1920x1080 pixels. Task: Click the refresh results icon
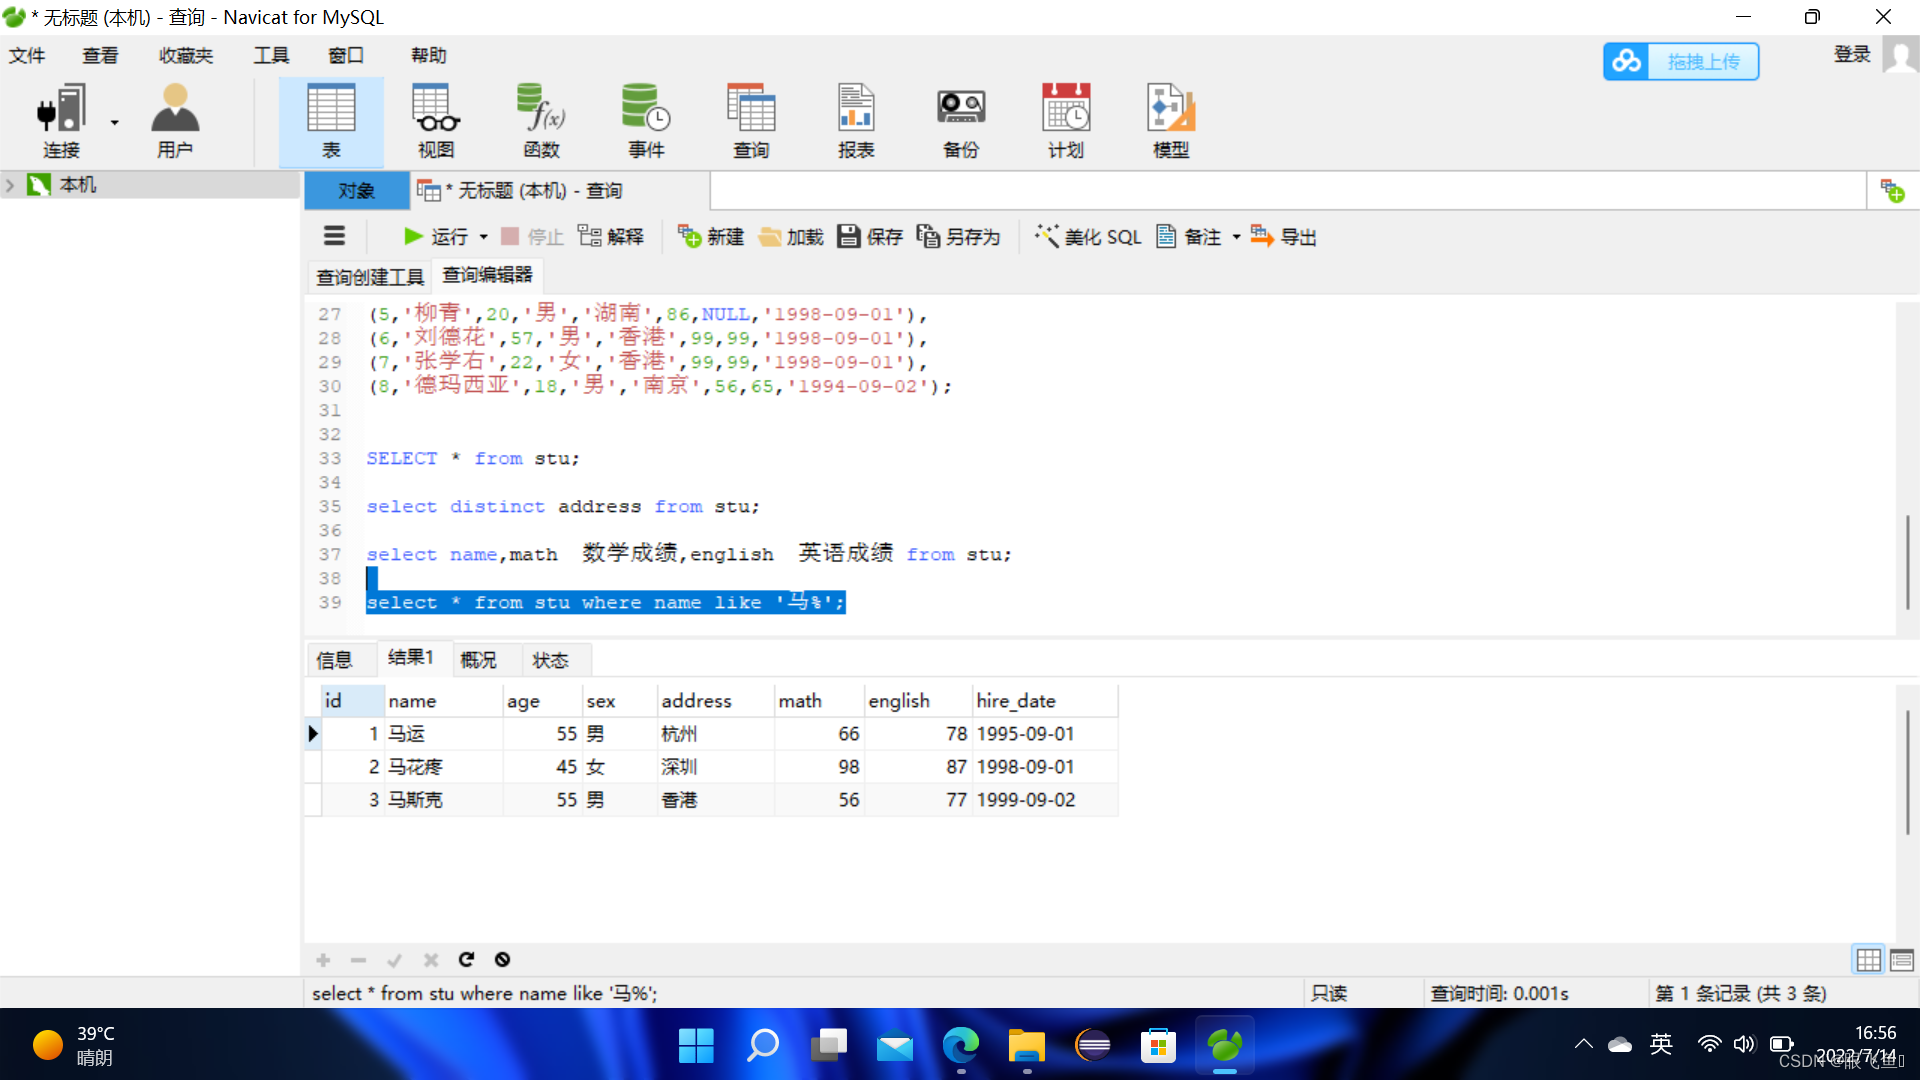(466, 960)
